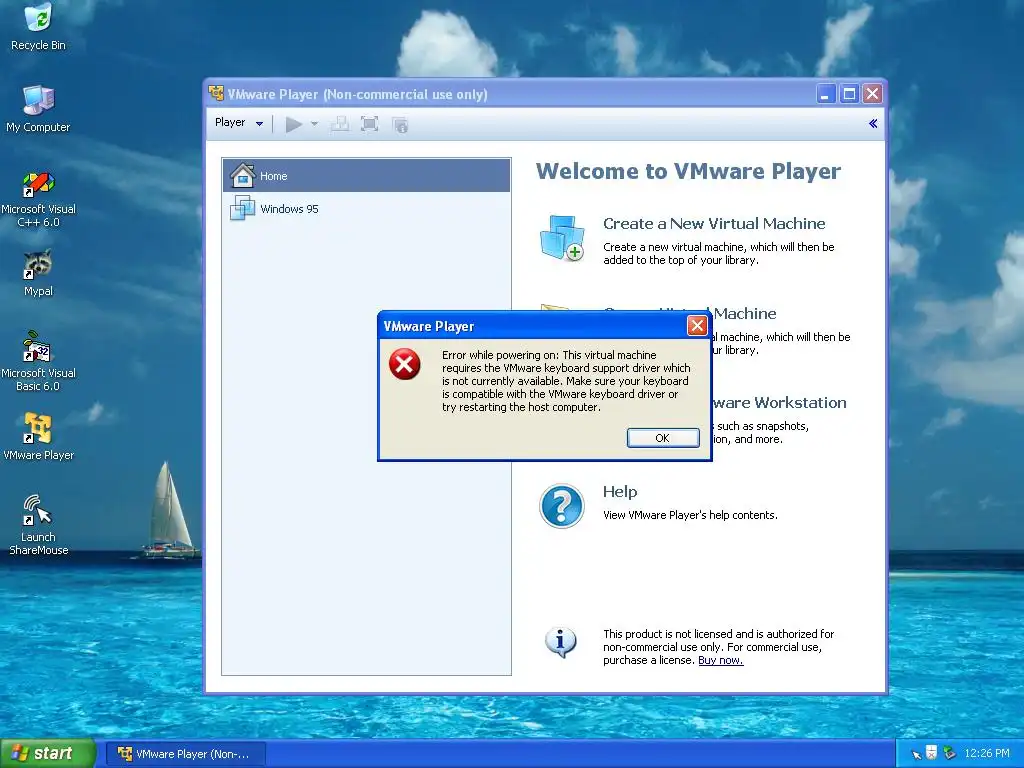Click the red error icon in dialog
Viewport: 1024px width, 768px height.
[x=405, y=364]
